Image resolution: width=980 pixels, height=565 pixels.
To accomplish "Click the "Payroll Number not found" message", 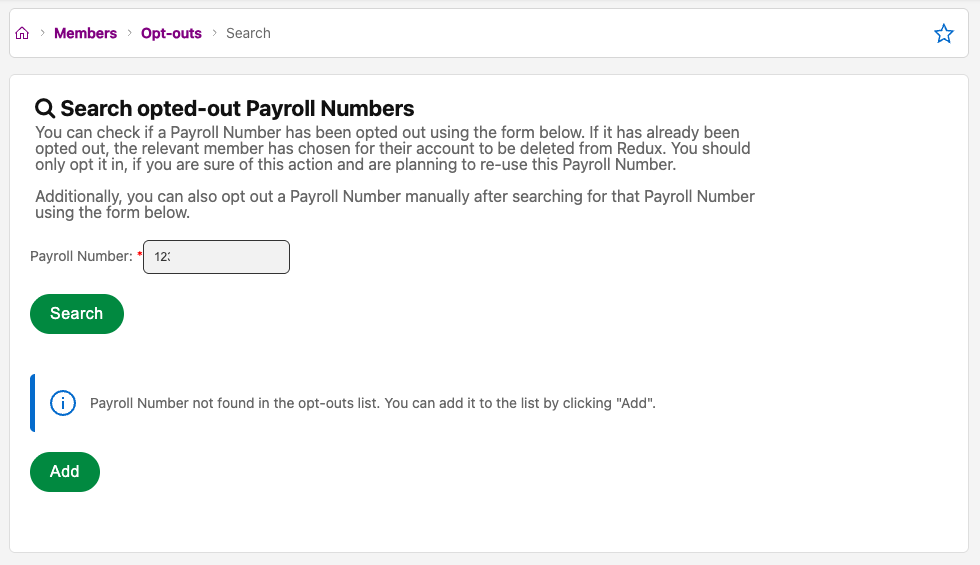I will (372, 404).
